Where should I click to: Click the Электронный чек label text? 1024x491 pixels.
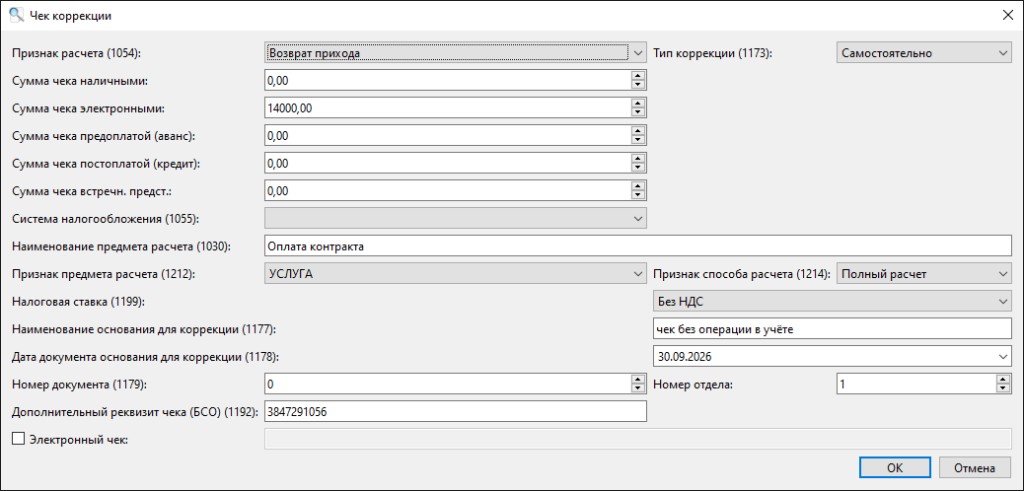pos(78,439)
